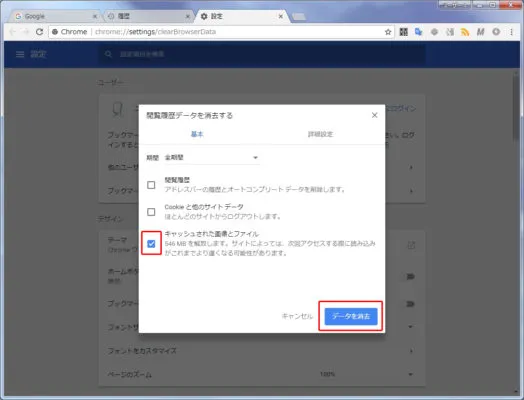Open the QR code extension icon

404,32
